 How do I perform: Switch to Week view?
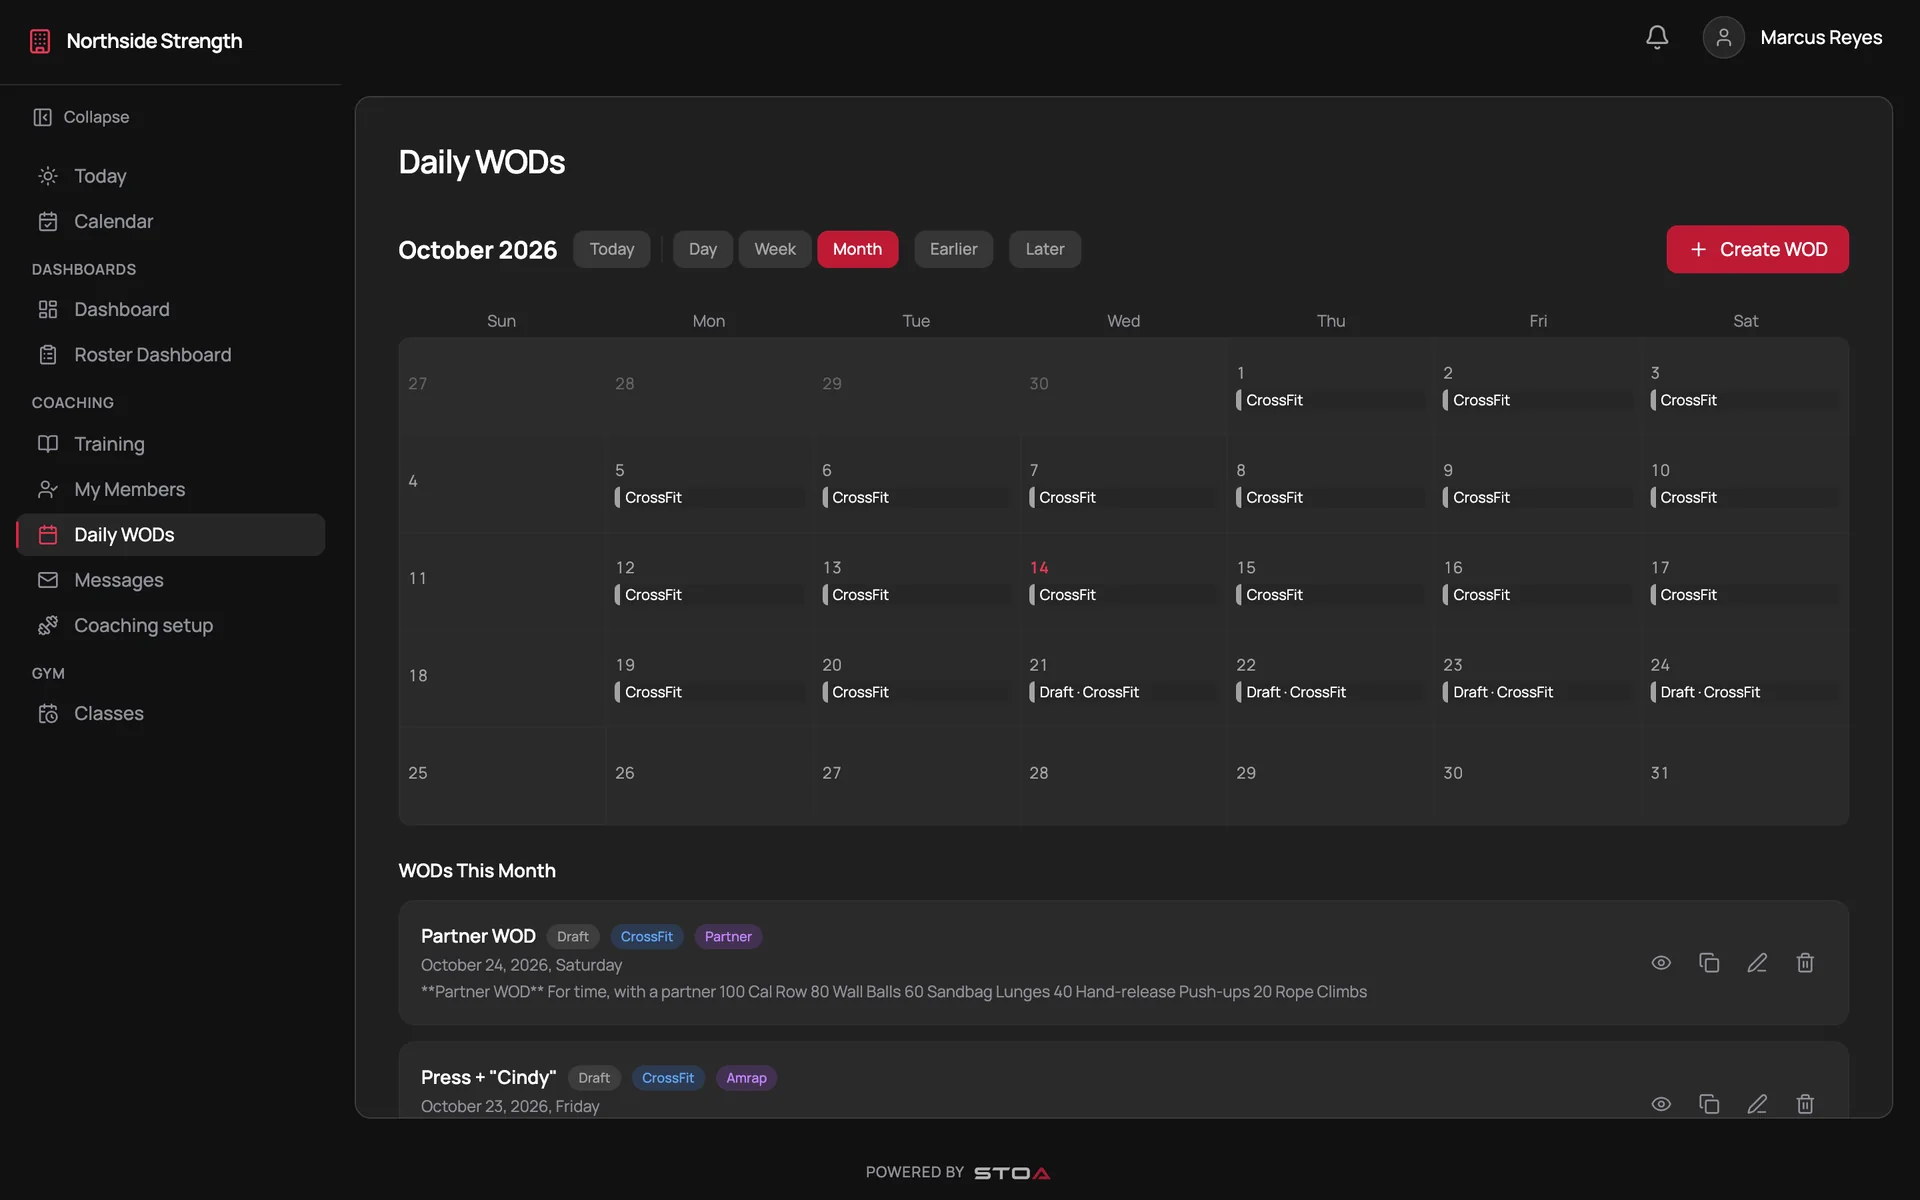click(775, 249)
